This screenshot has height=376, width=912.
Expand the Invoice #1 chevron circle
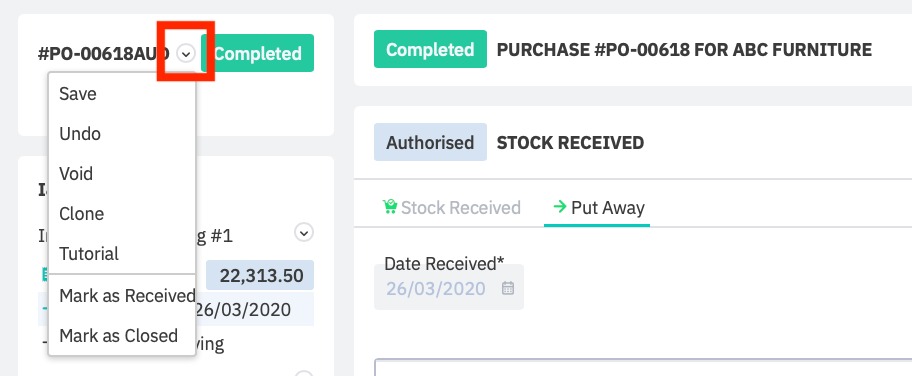pos(304,233)
